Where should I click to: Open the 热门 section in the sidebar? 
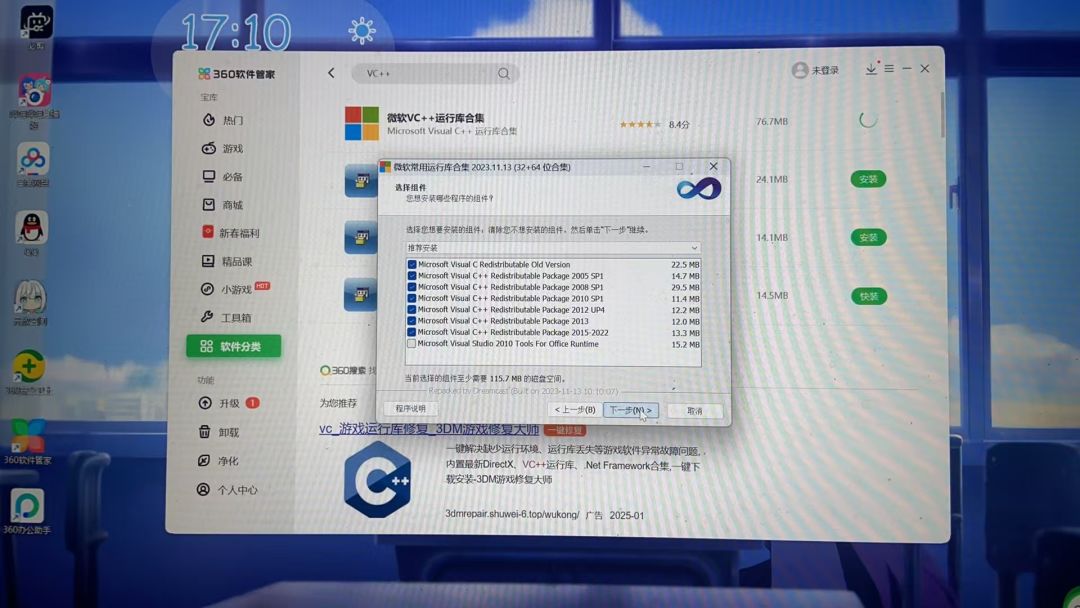(x=224, y=120)
